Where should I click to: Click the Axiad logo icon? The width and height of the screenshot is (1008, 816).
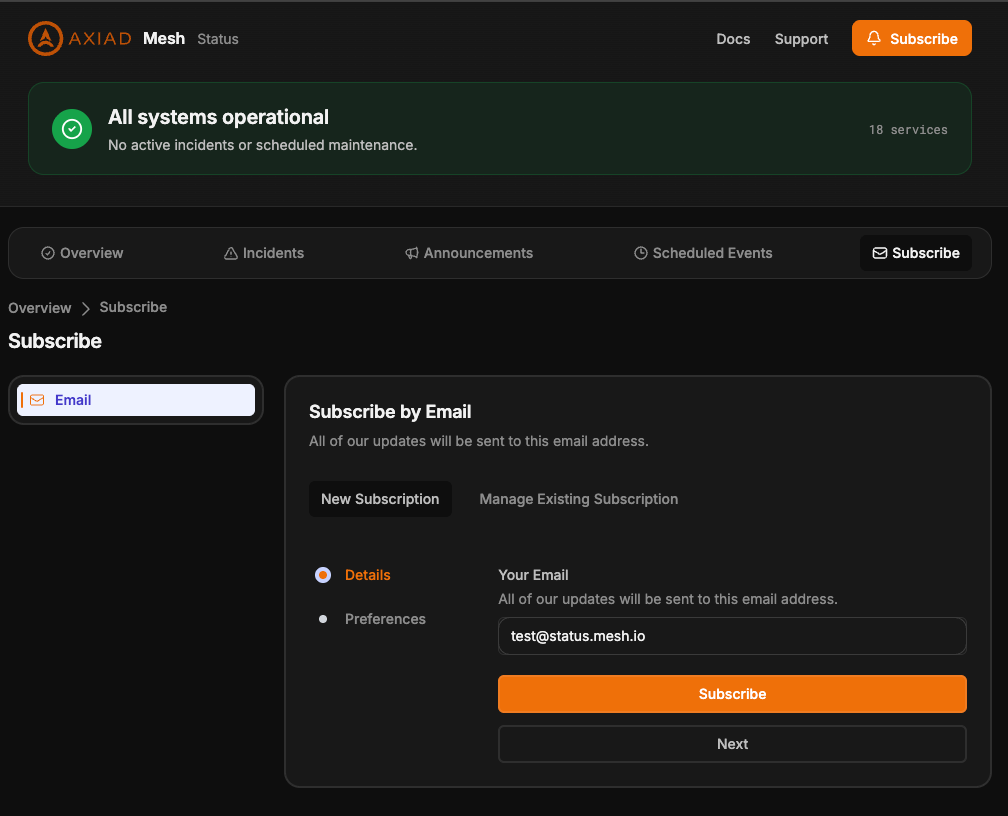click(45, 39)
